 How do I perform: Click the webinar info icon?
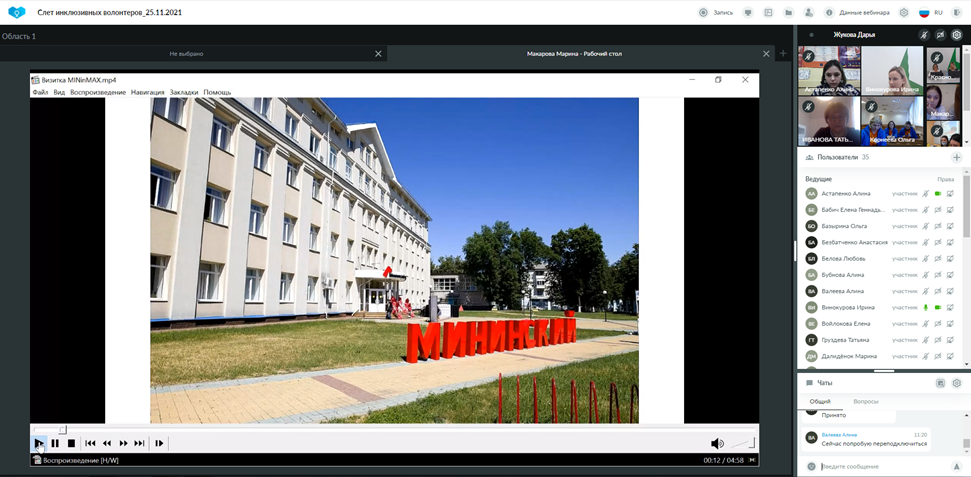(829, 12)
